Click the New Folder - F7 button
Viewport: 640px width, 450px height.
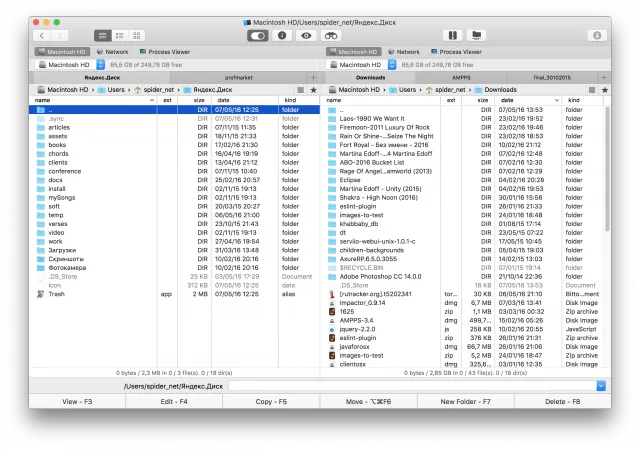coord(466,402)
